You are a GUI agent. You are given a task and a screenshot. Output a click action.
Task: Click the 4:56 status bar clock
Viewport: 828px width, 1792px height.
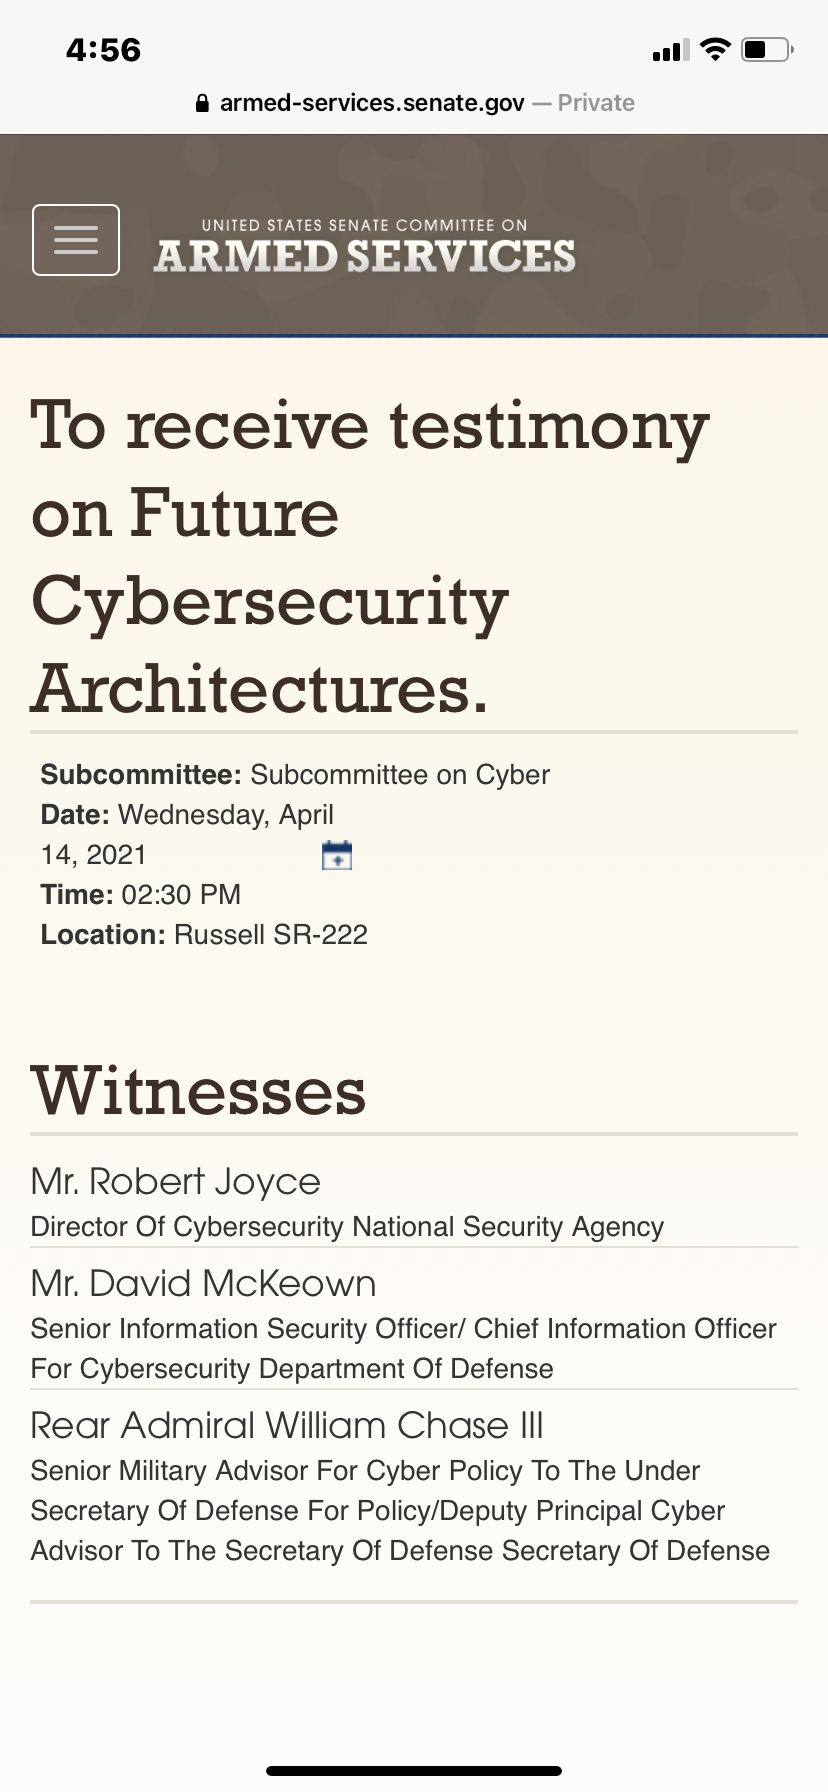[x=103, y=49]
